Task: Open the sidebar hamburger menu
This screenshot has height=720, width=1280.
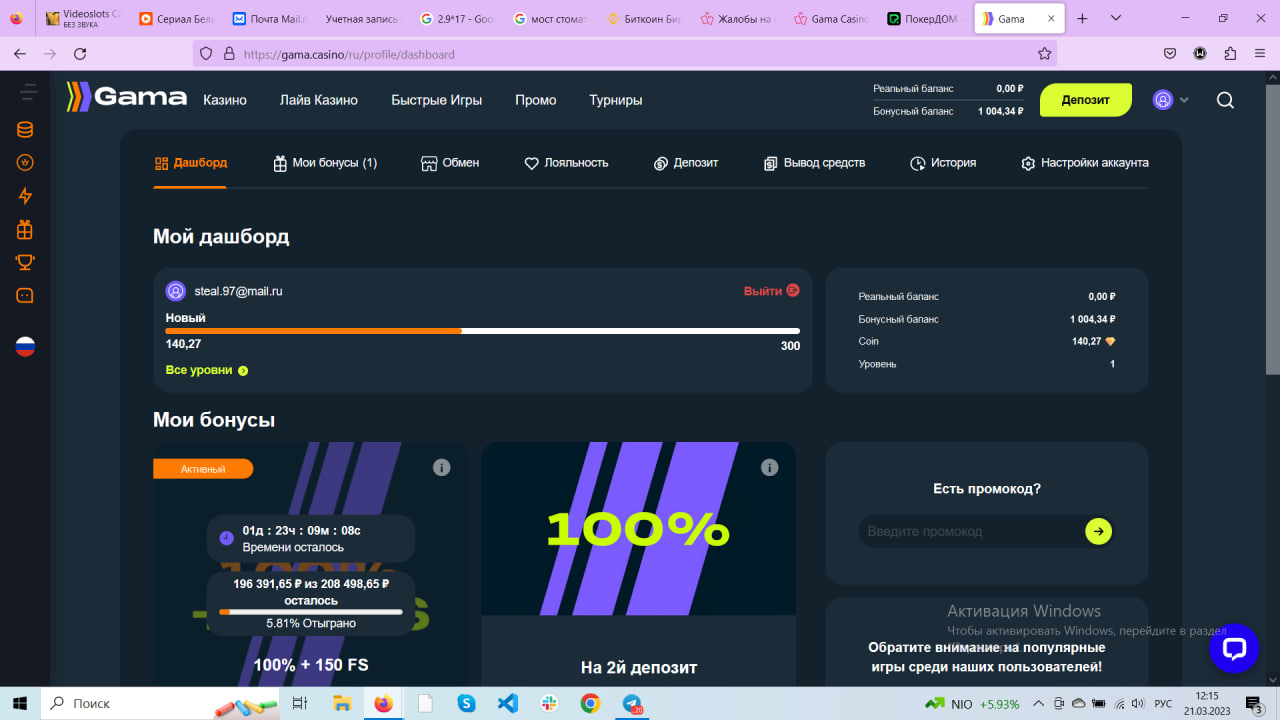Action: [x=27, y=92]
